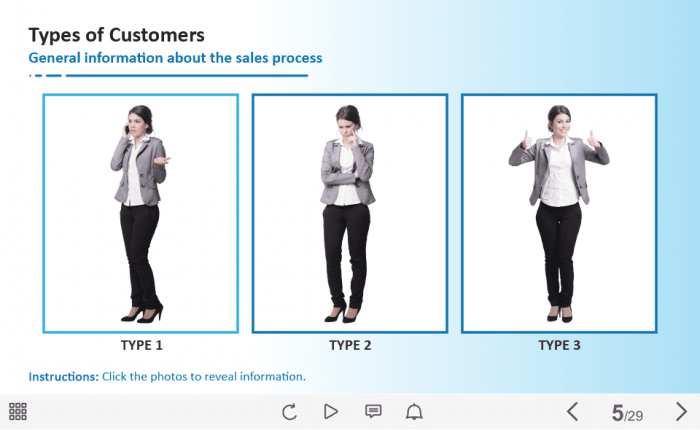Screen dimensions: 700x430
Task: Click the thinking woman with crossed arm
Action: tap(348, 214)
